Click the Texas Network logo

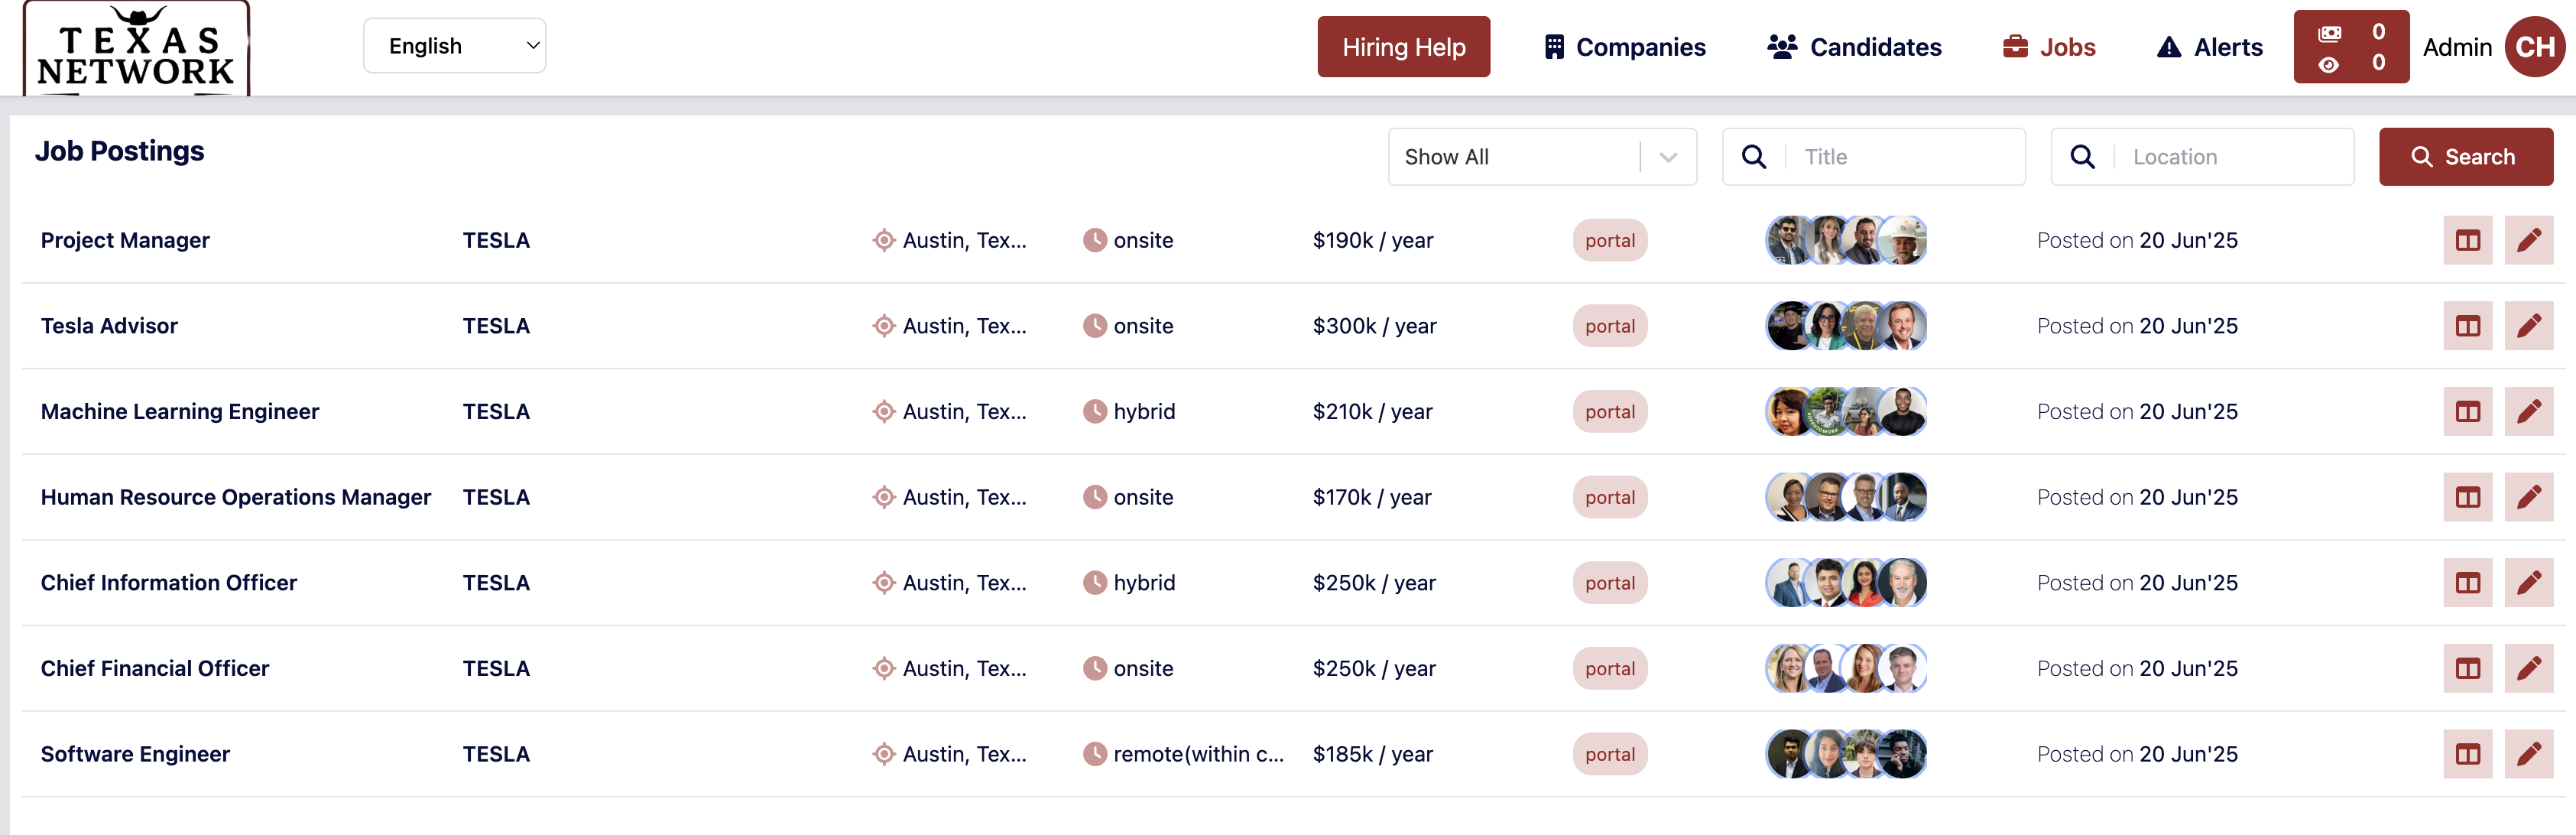[x=136, y=48]
